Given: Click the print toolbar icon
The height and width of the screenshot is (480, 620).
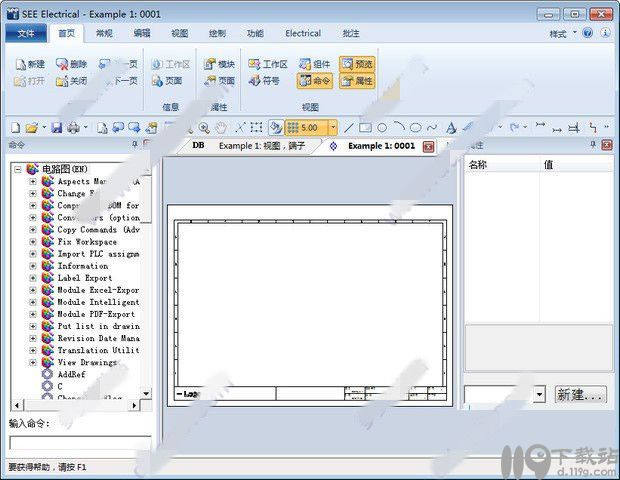Looking at the screenshot, I should [73, 127].
